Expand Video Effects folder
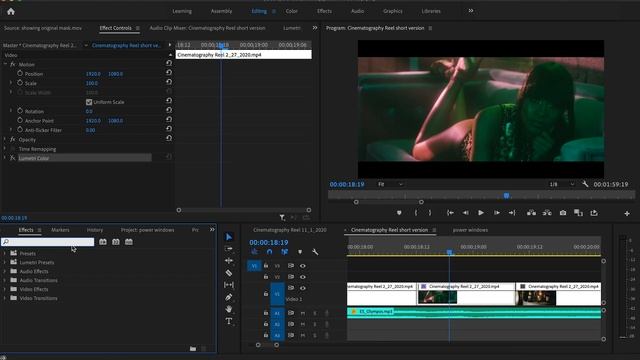This screenshot has height=360, width=640. (5, 289)
